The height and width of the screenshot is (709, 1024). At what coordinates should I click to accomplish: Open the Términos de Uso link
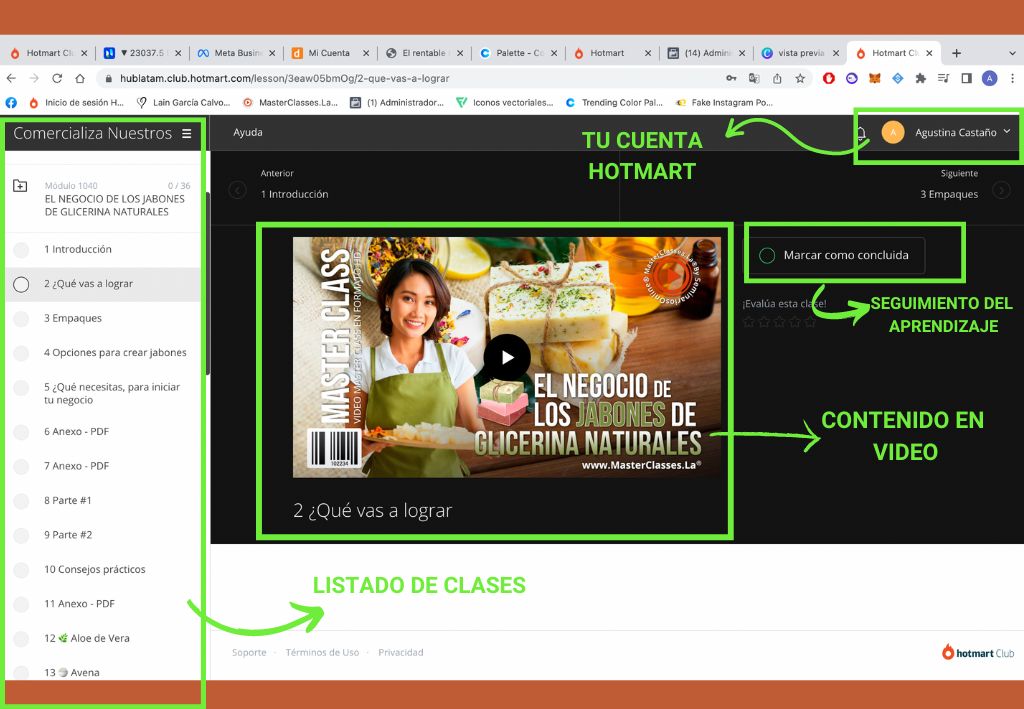pos(322,652)
